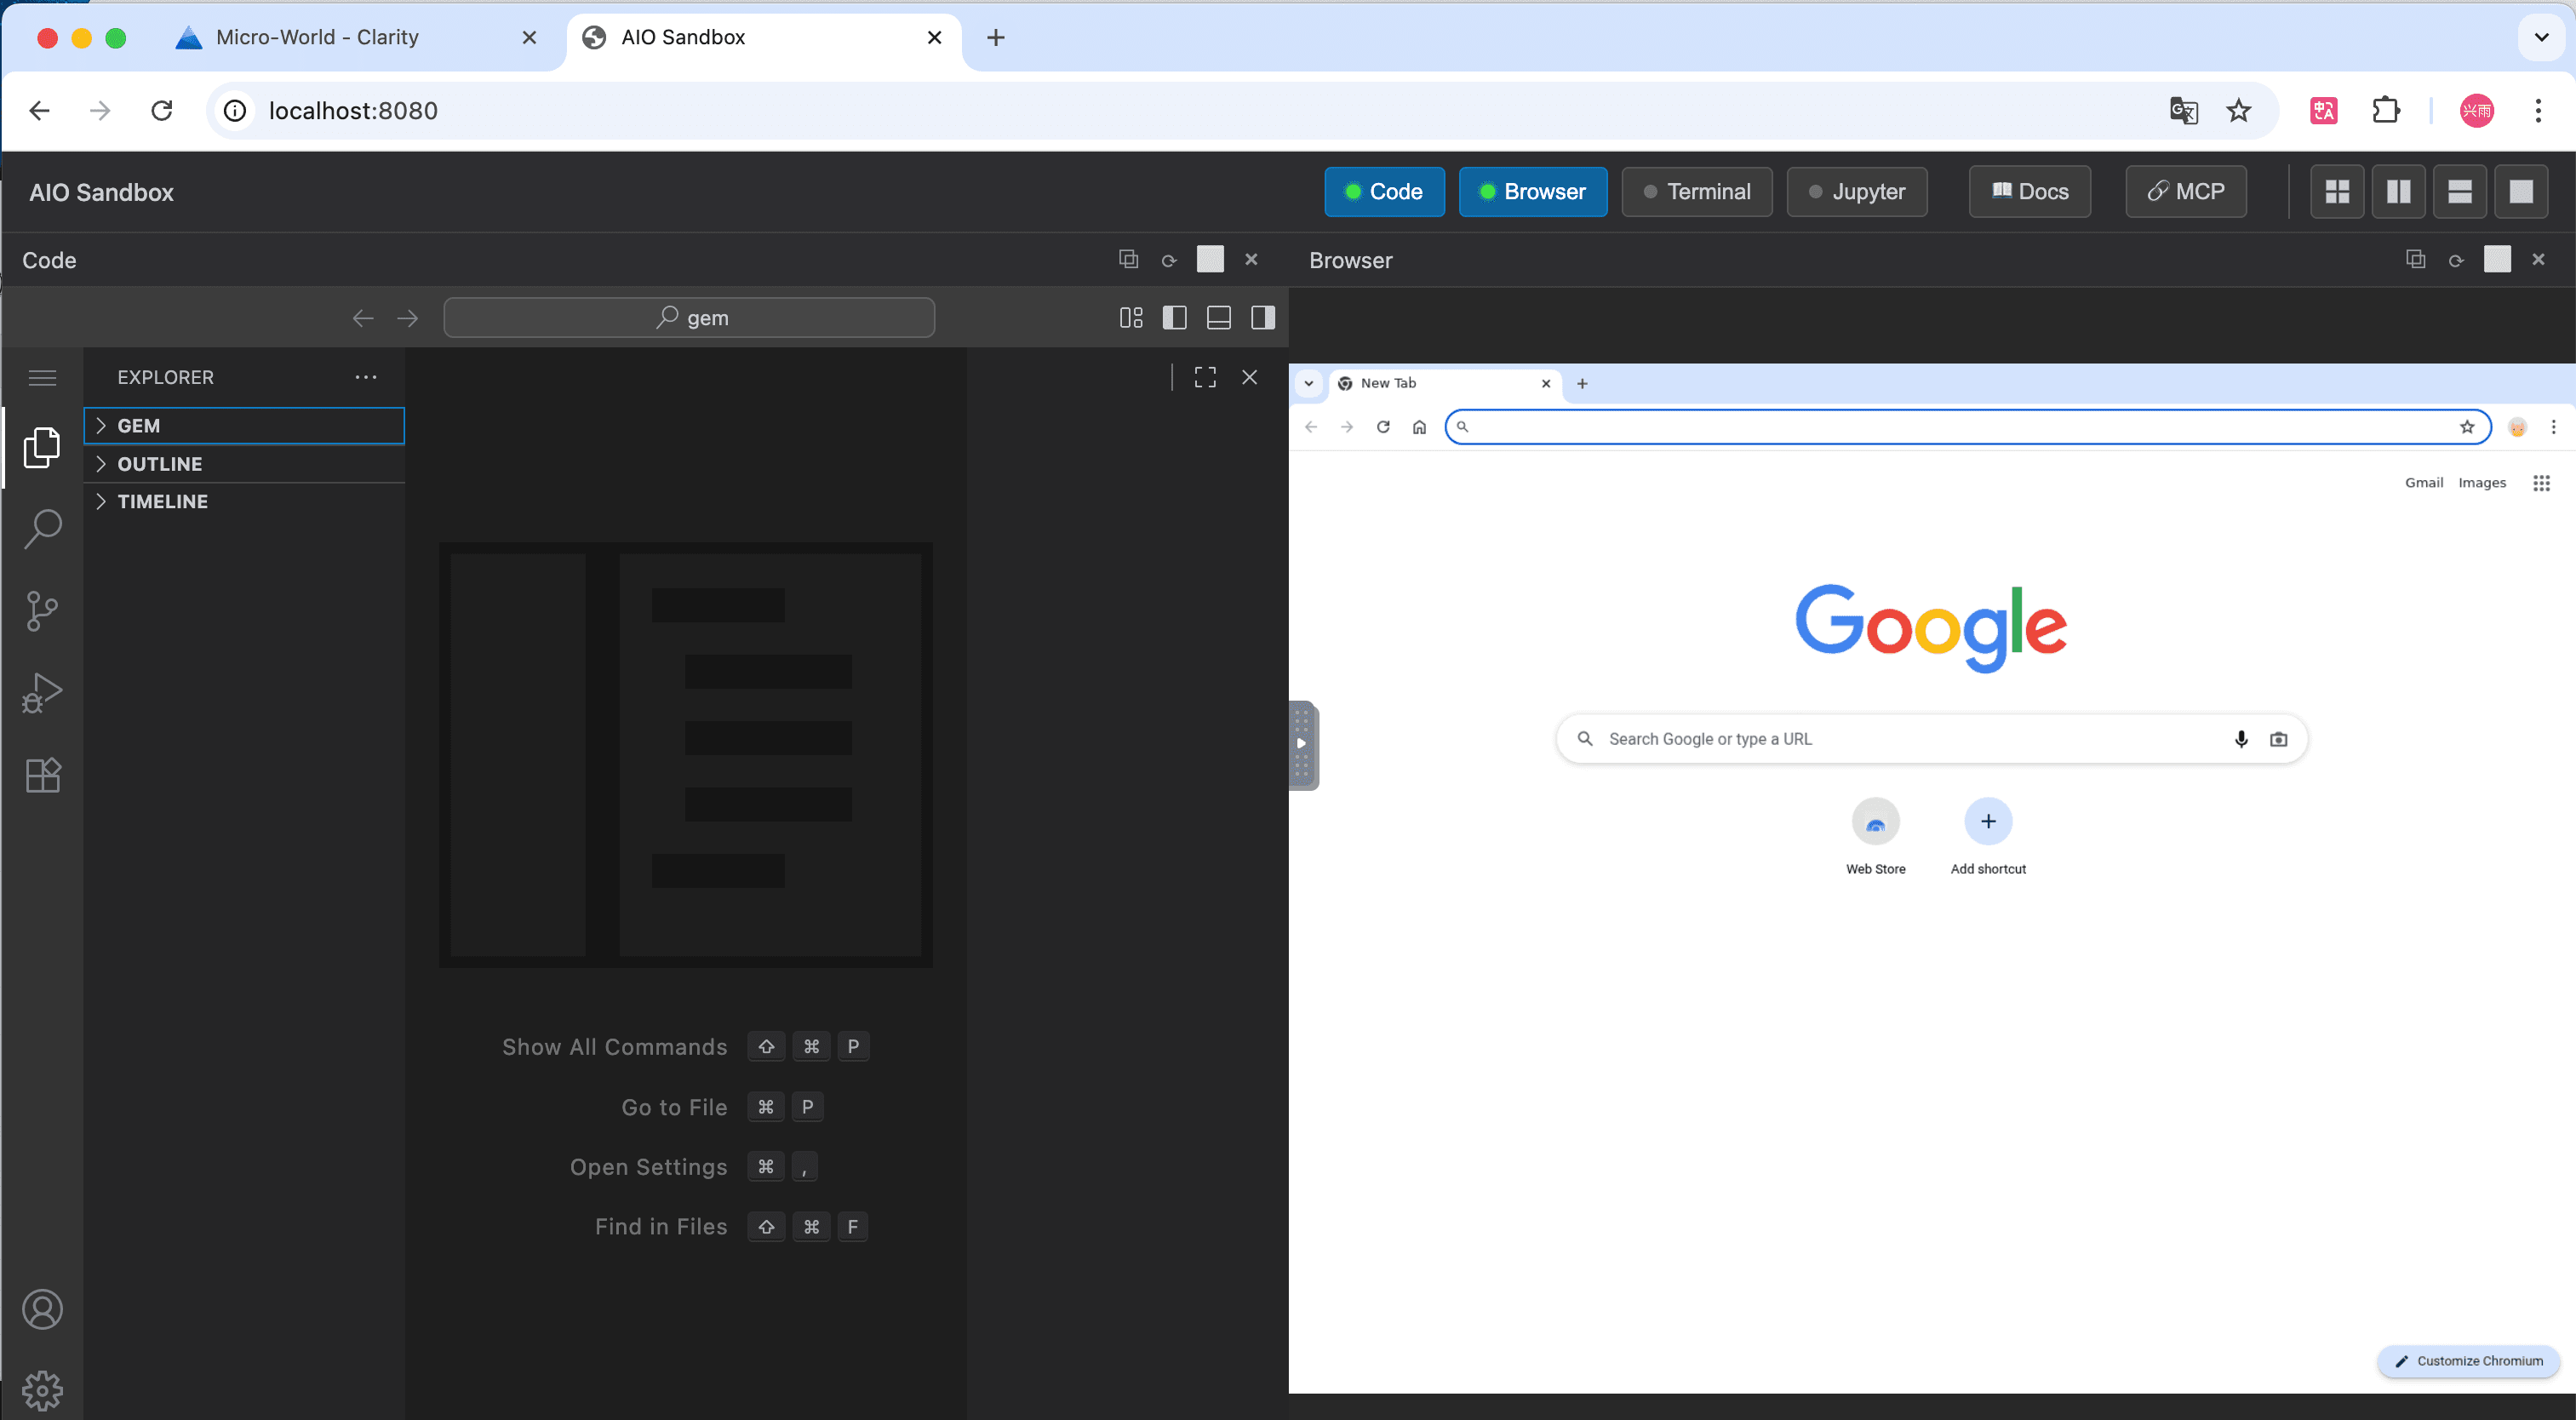Toggle primary side bar visibility icon

pos(1174,318)
